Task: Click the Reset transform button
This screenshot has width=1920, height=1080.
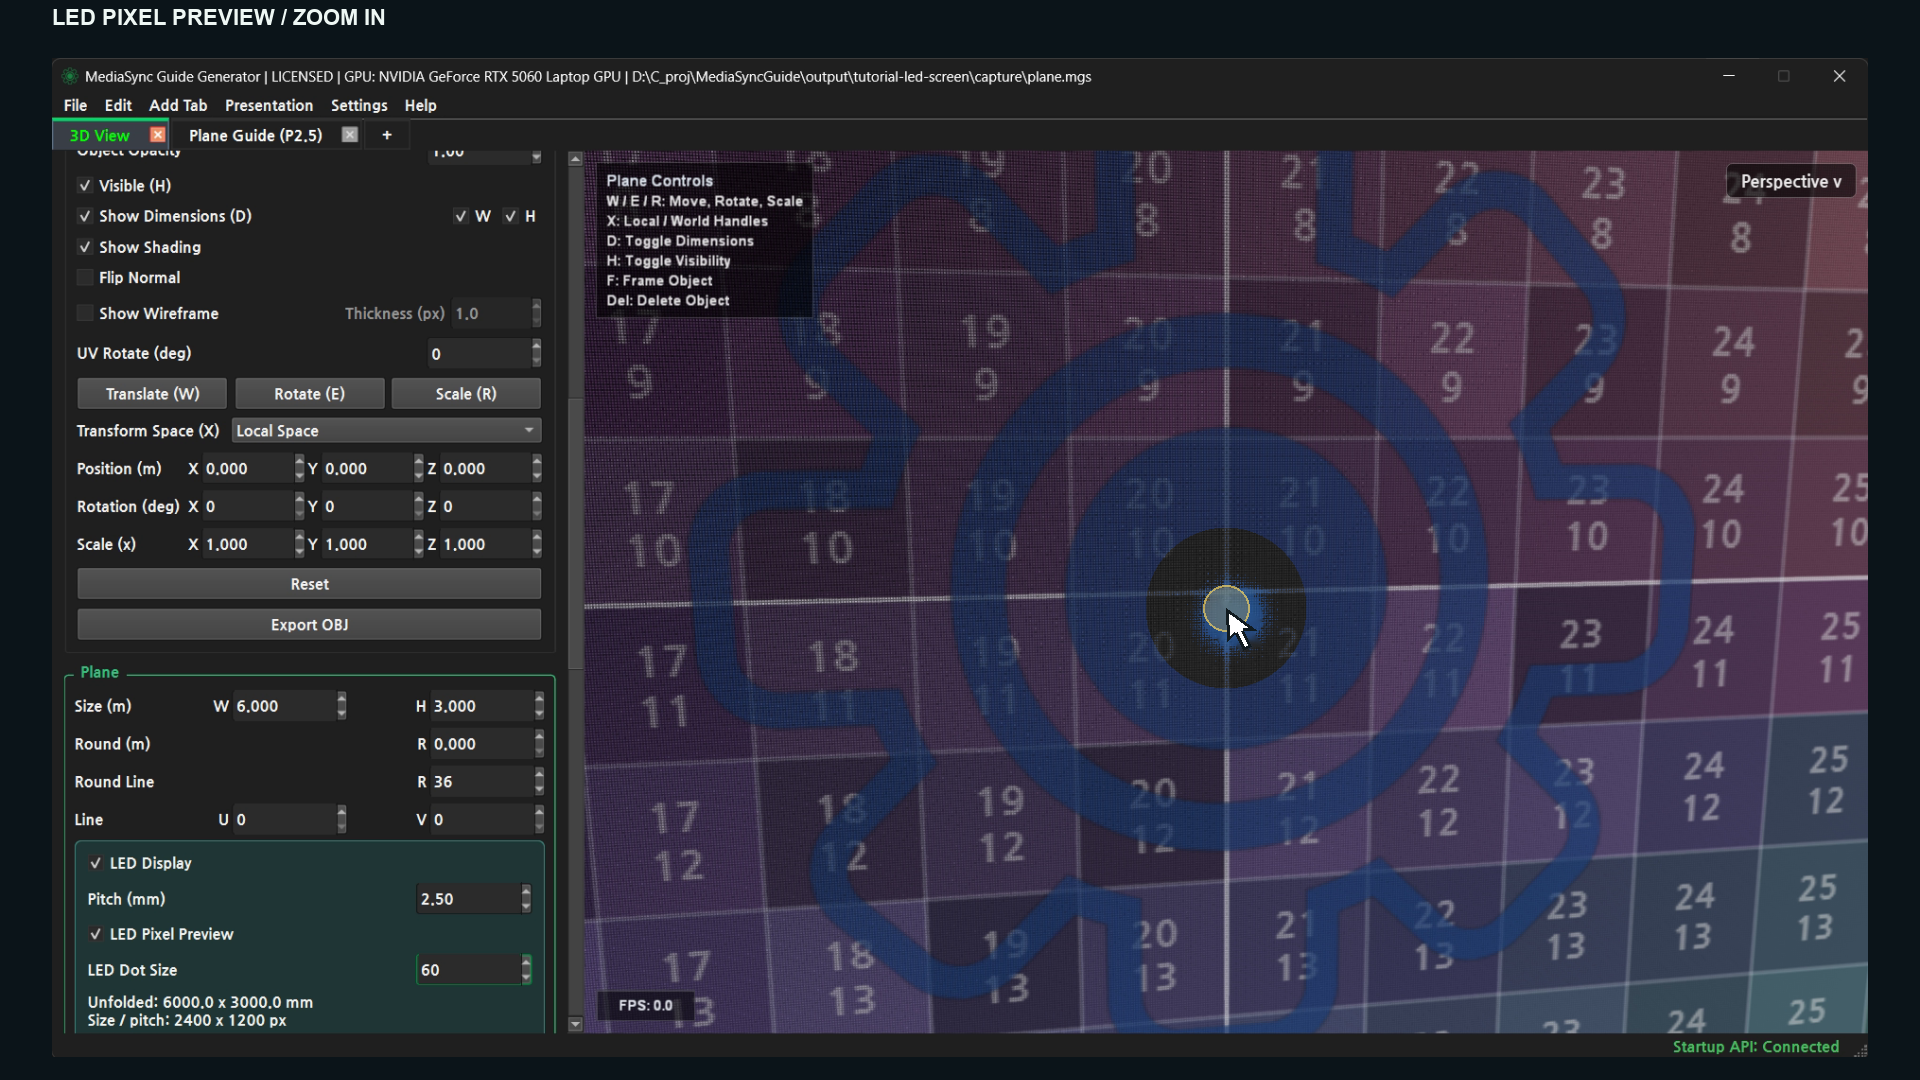Action: [309, 584]
